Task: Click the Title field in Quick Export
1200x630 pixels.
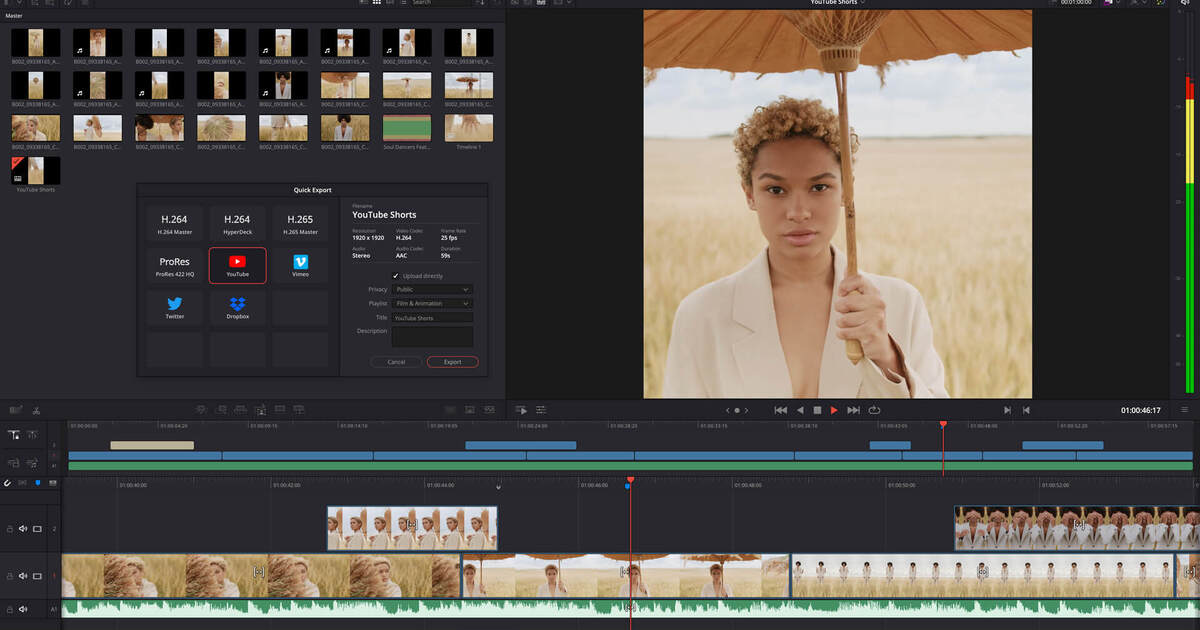Action: pyautogui.click(x=432, y=318)
